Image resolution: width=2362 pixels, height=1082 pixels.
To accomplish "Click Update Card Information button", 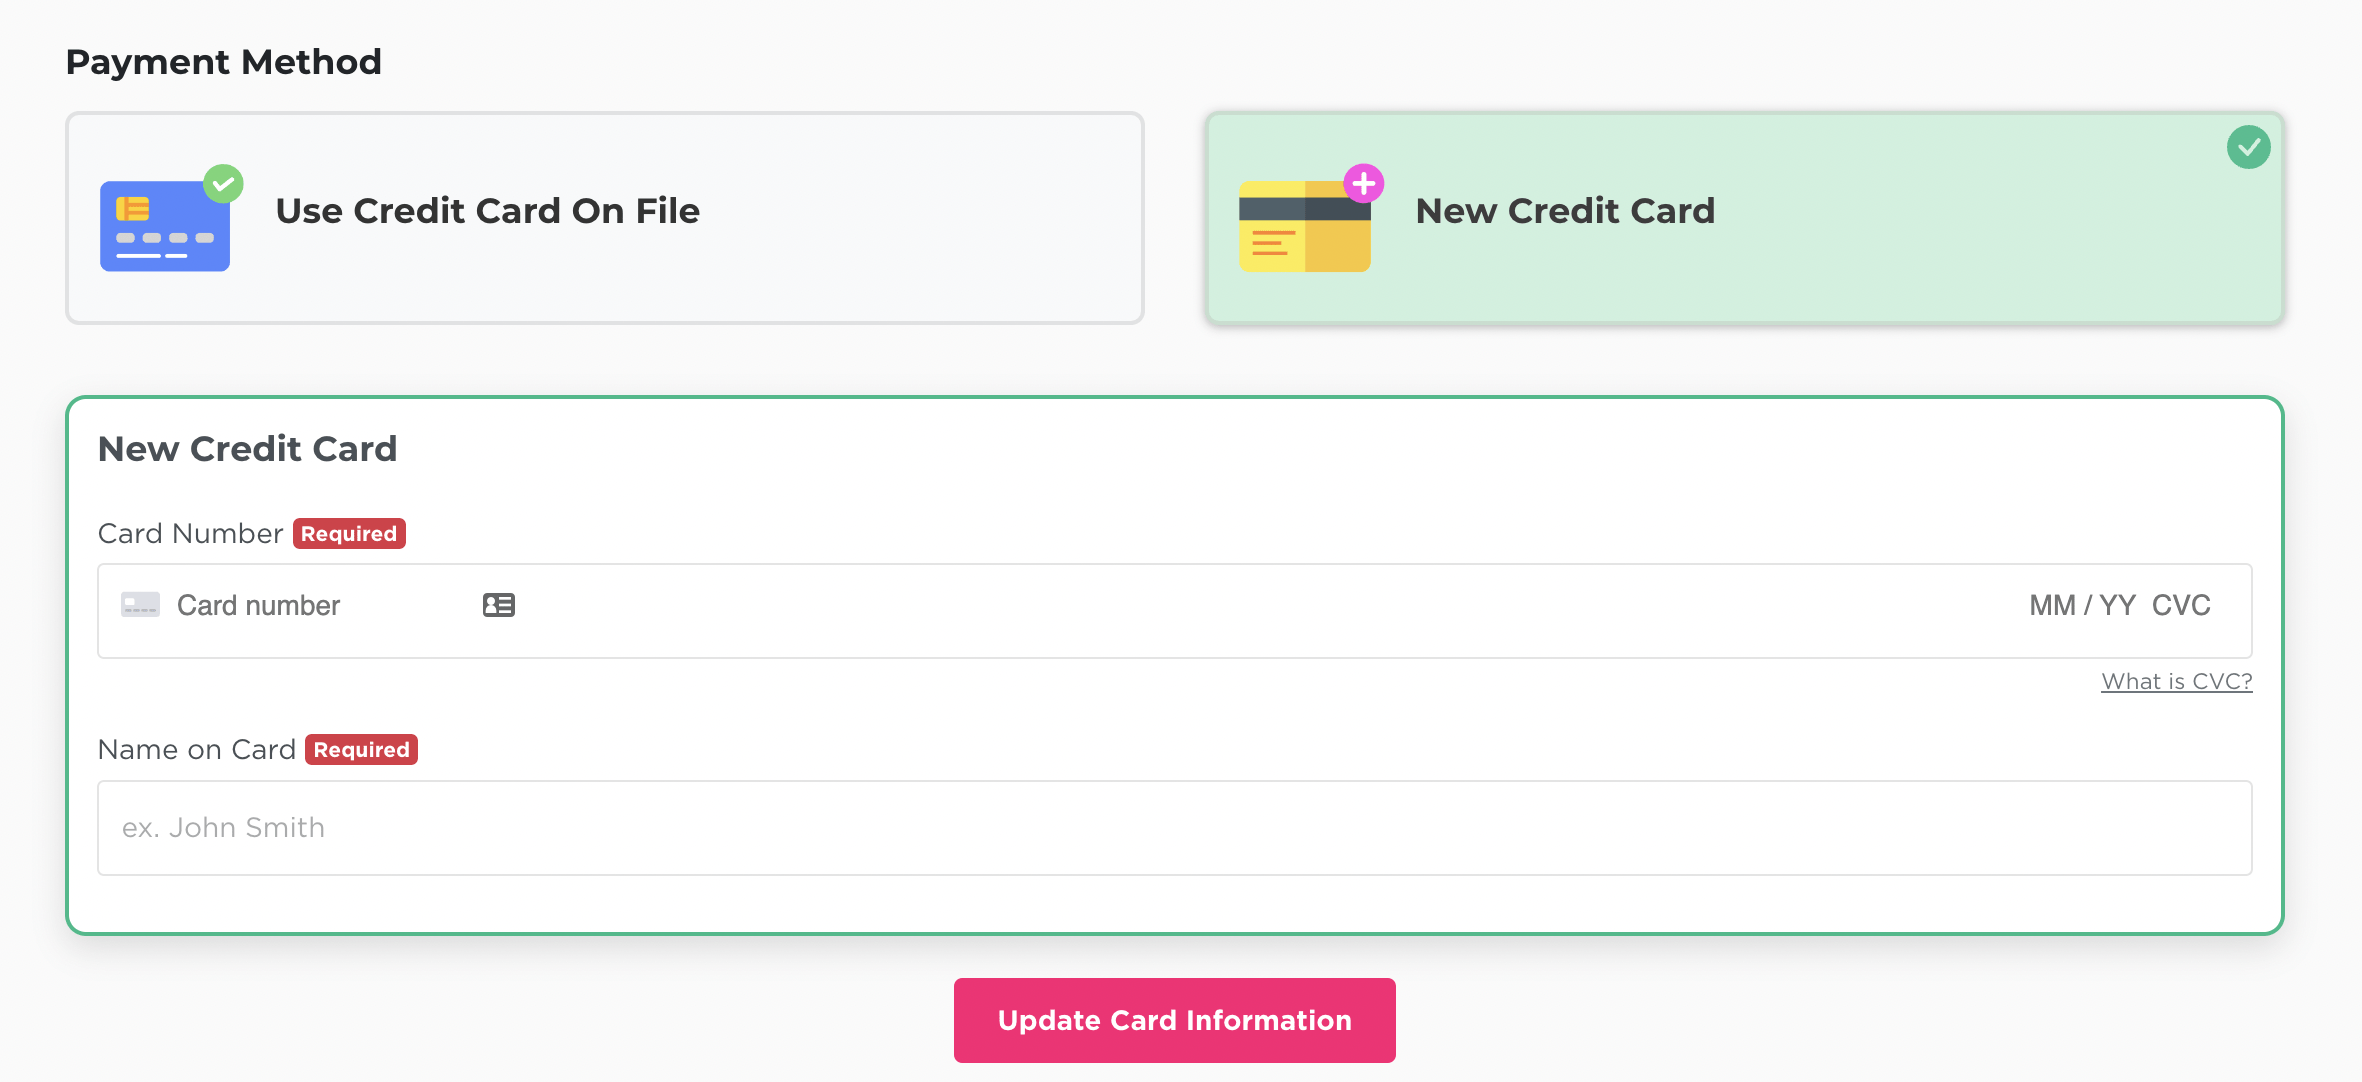I will point(1175,1020).
